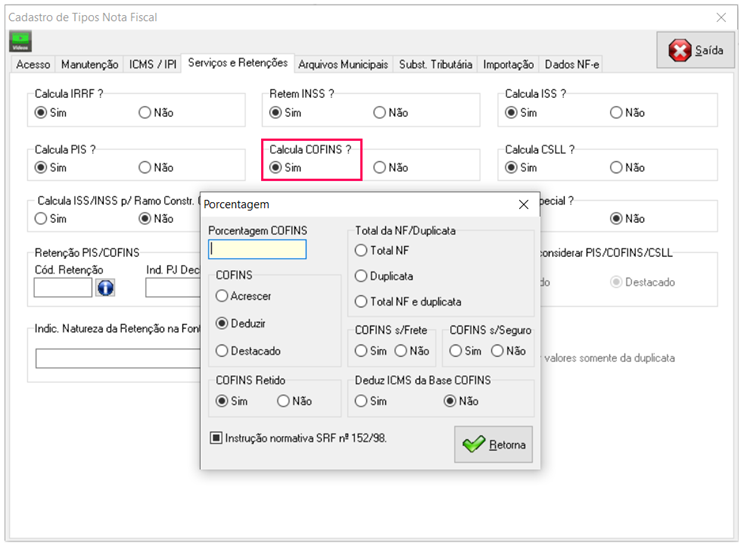Image resolution: width=744 pixels, height=549 pixels.
Task: Switch to the ICMS / IPI tab
Action: (153, 64)
